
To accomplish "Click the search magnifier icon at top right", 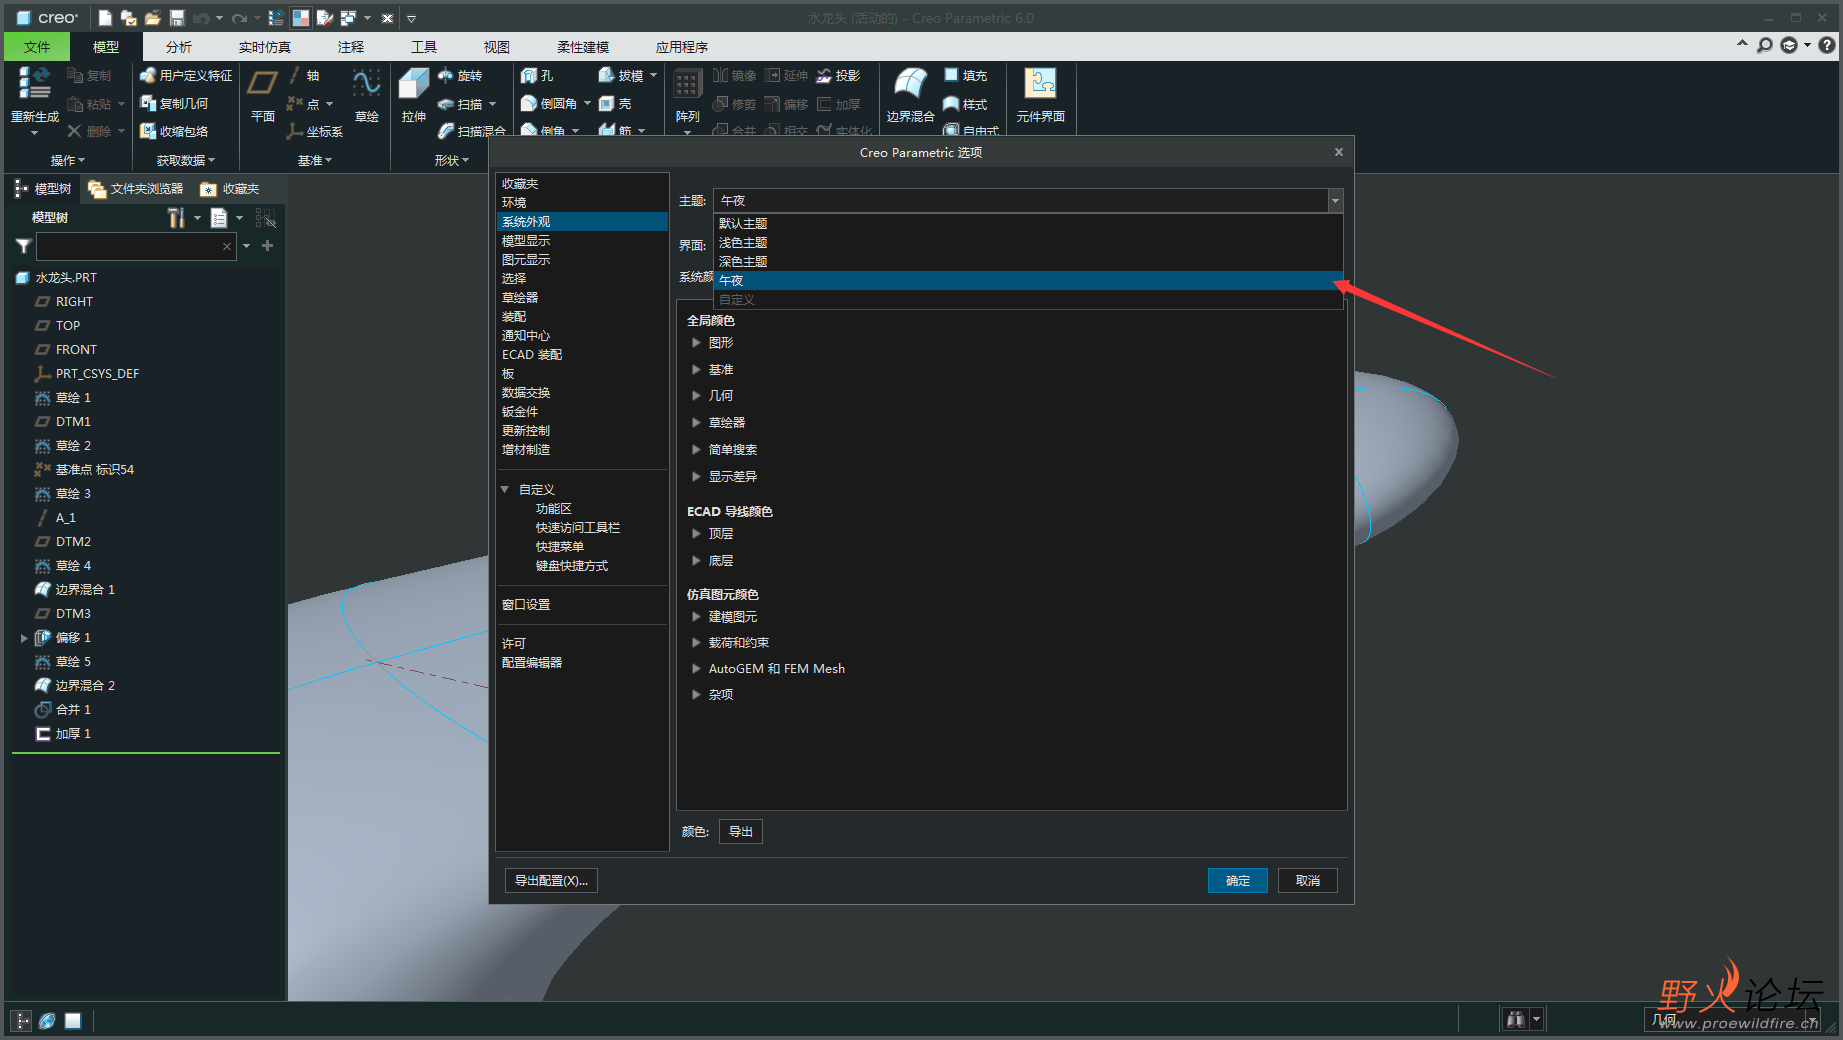I will pyautogui.click(x=1764, y=45).
